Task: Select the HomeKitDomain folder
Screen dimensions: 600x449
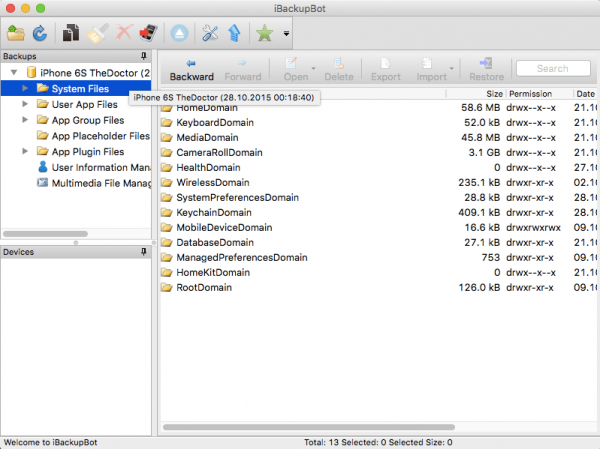Action: pyautogui.click(x=213, y=273)
